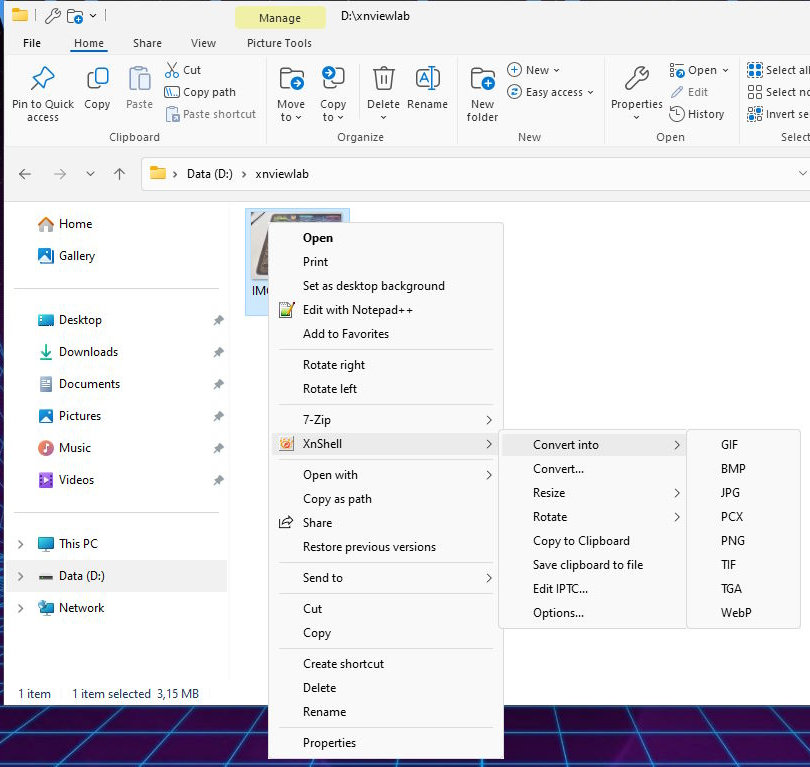Choose PNG in Convert into submenu
Viewport: 810px width, 767px height.
tap(732, 541)
